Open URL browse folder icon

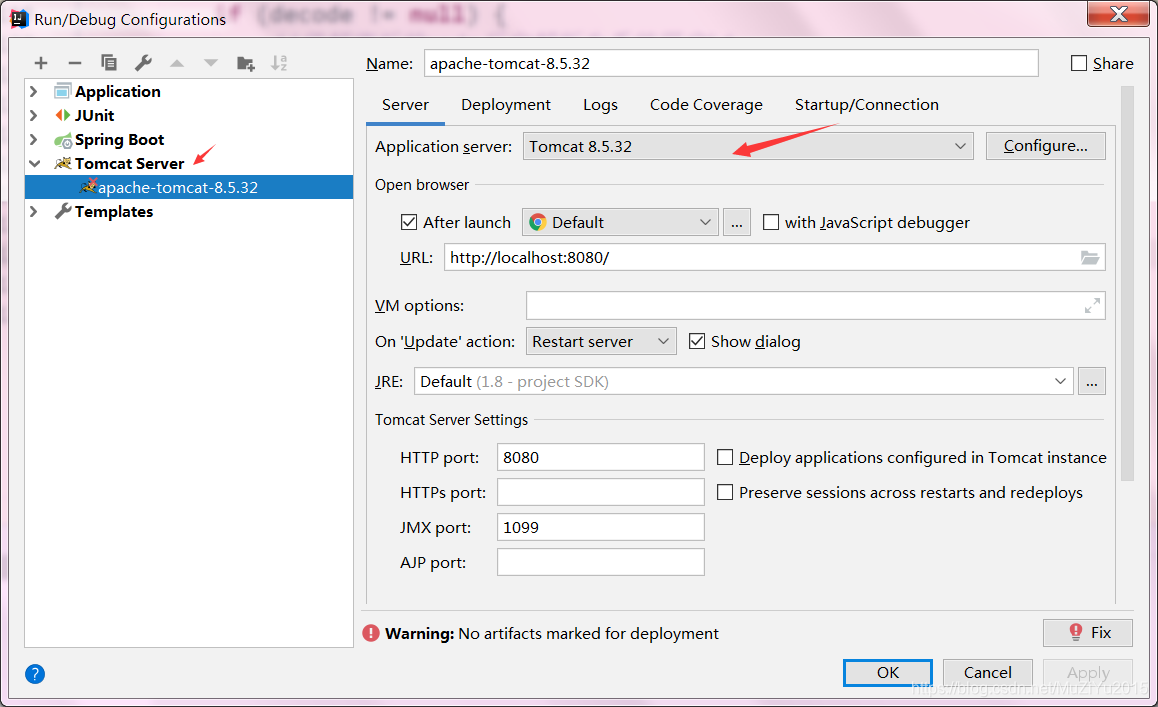pos(1089,258)
